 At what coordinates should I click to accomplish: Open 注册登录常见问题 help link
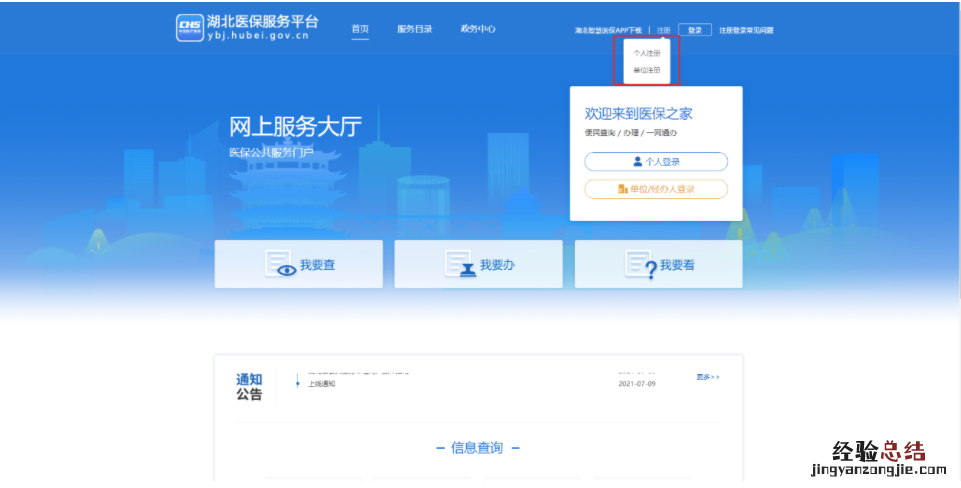(746, 31)
